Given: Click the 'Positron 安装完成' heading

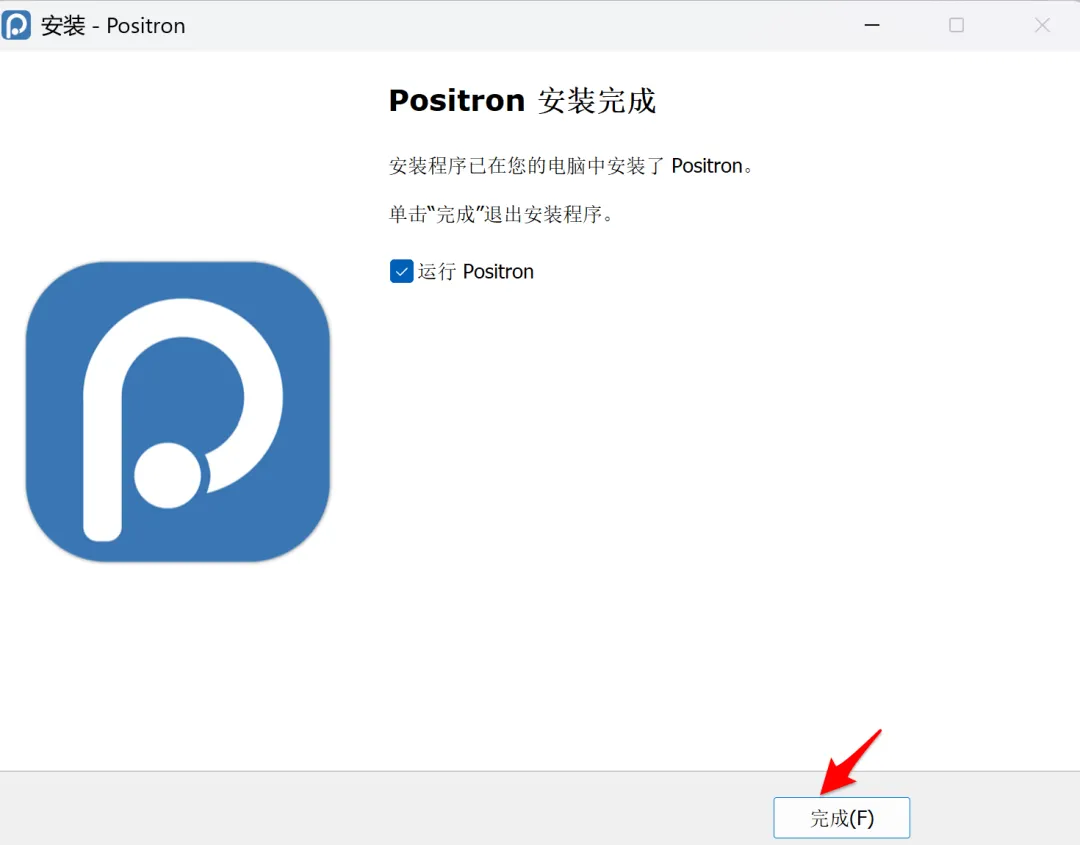Looking at the screenshot, I should point(522,101).
